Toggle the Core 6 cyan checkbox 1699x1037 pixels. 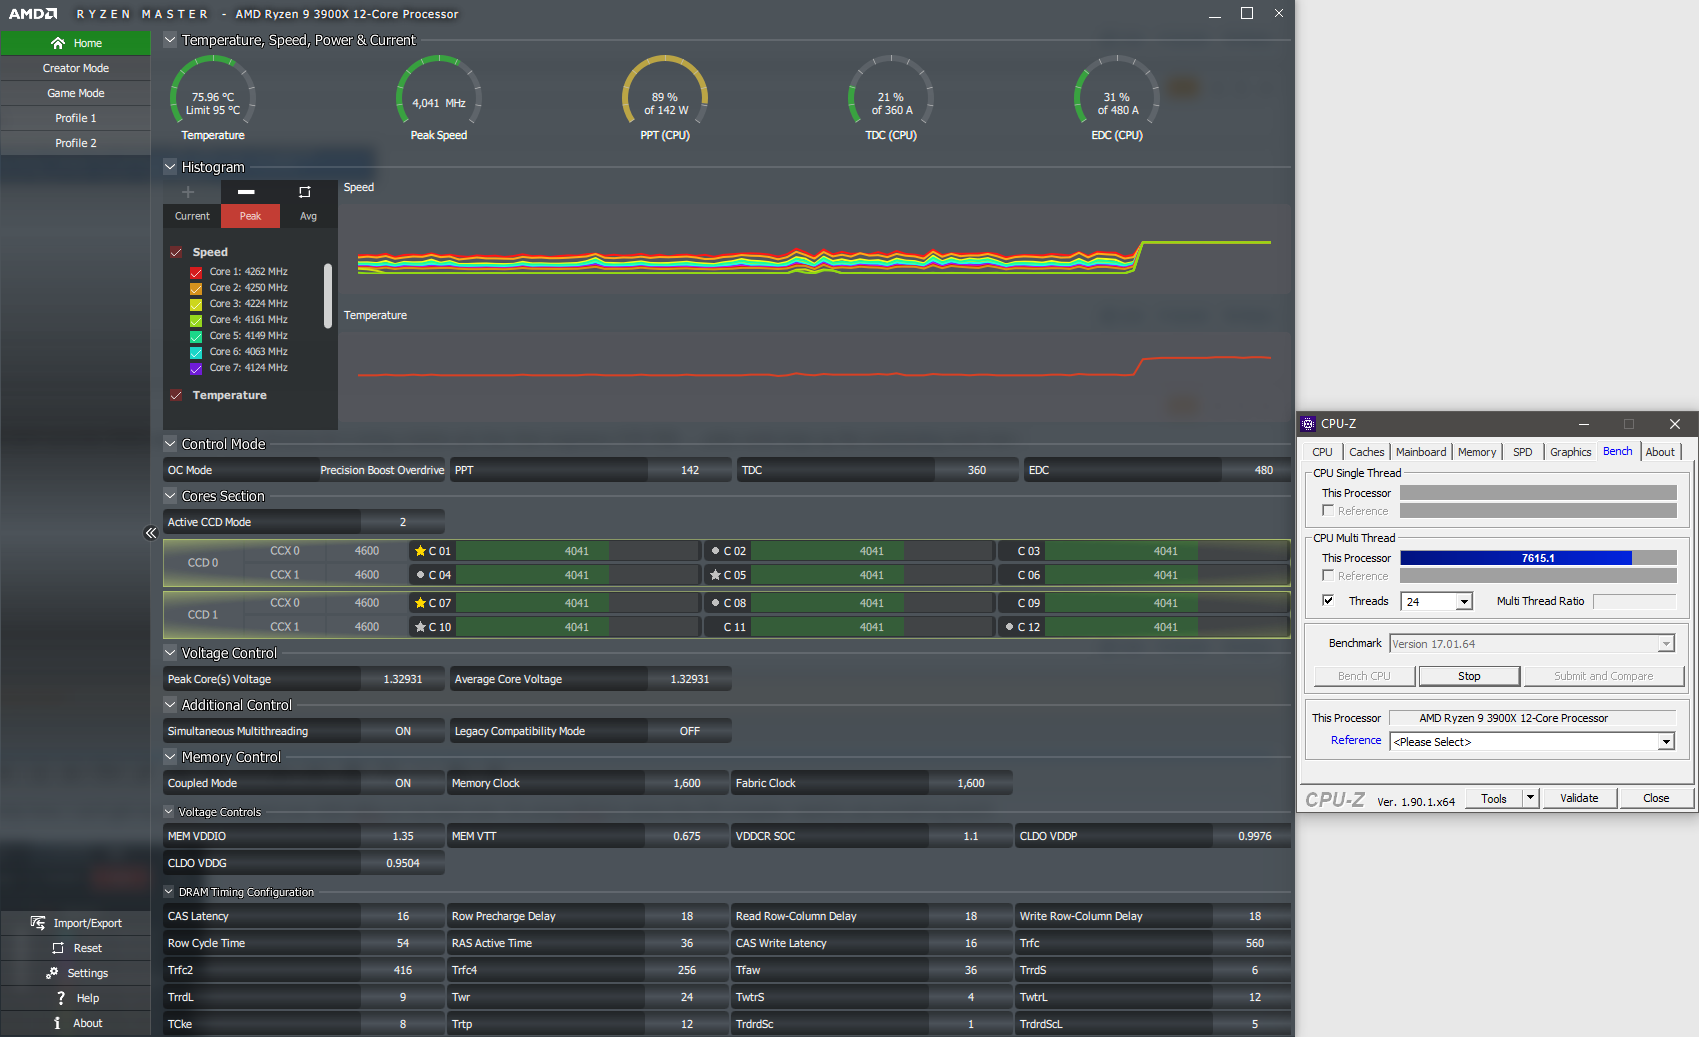196,352
